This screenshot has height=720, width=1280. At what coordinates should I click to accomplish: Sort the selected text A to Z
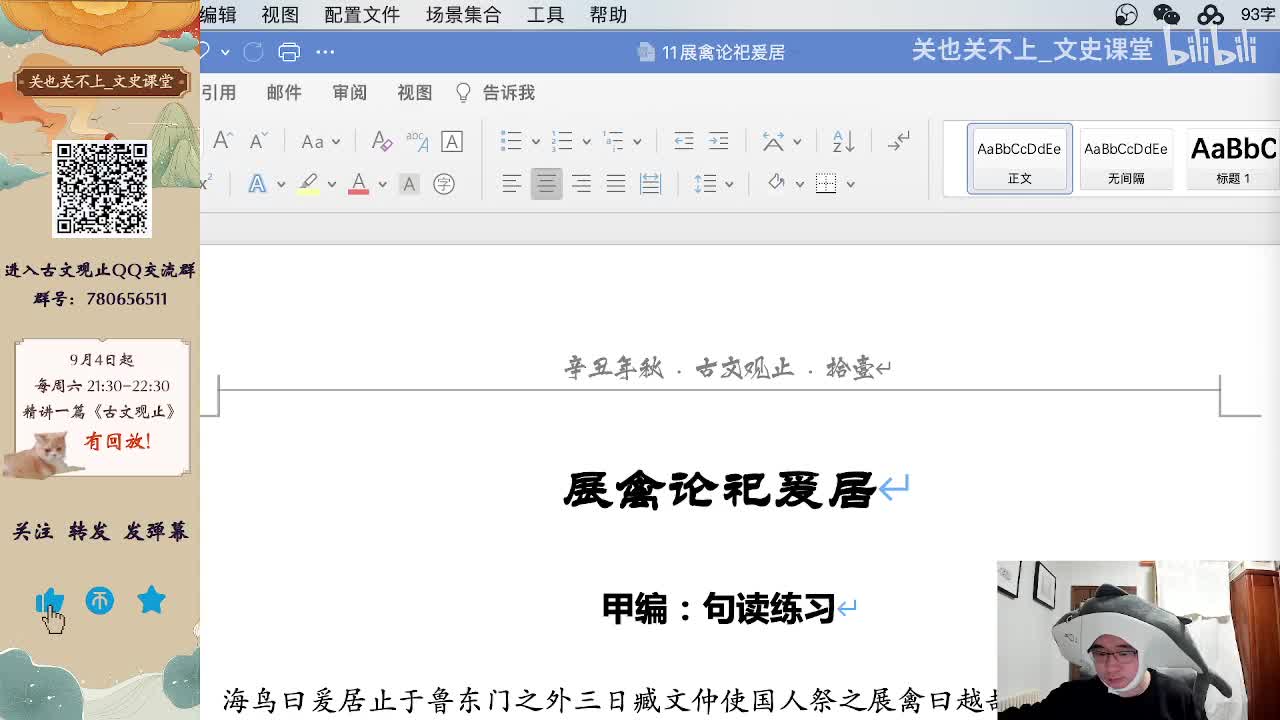point(843,141)
